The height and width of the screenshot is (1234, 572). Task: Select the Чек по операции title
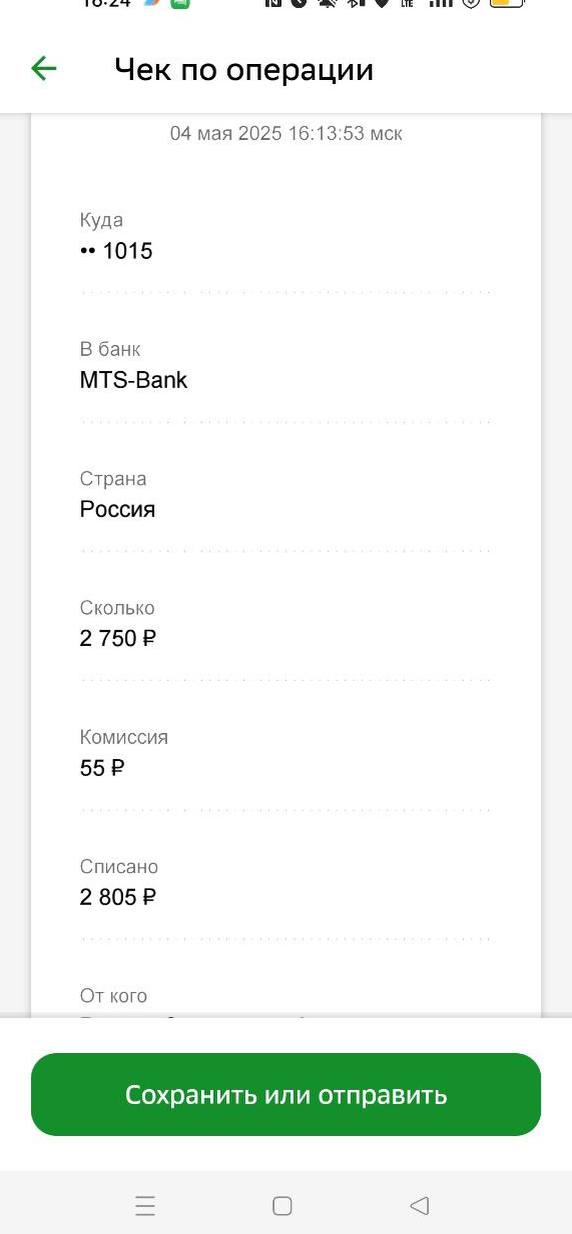click(244, 69)
